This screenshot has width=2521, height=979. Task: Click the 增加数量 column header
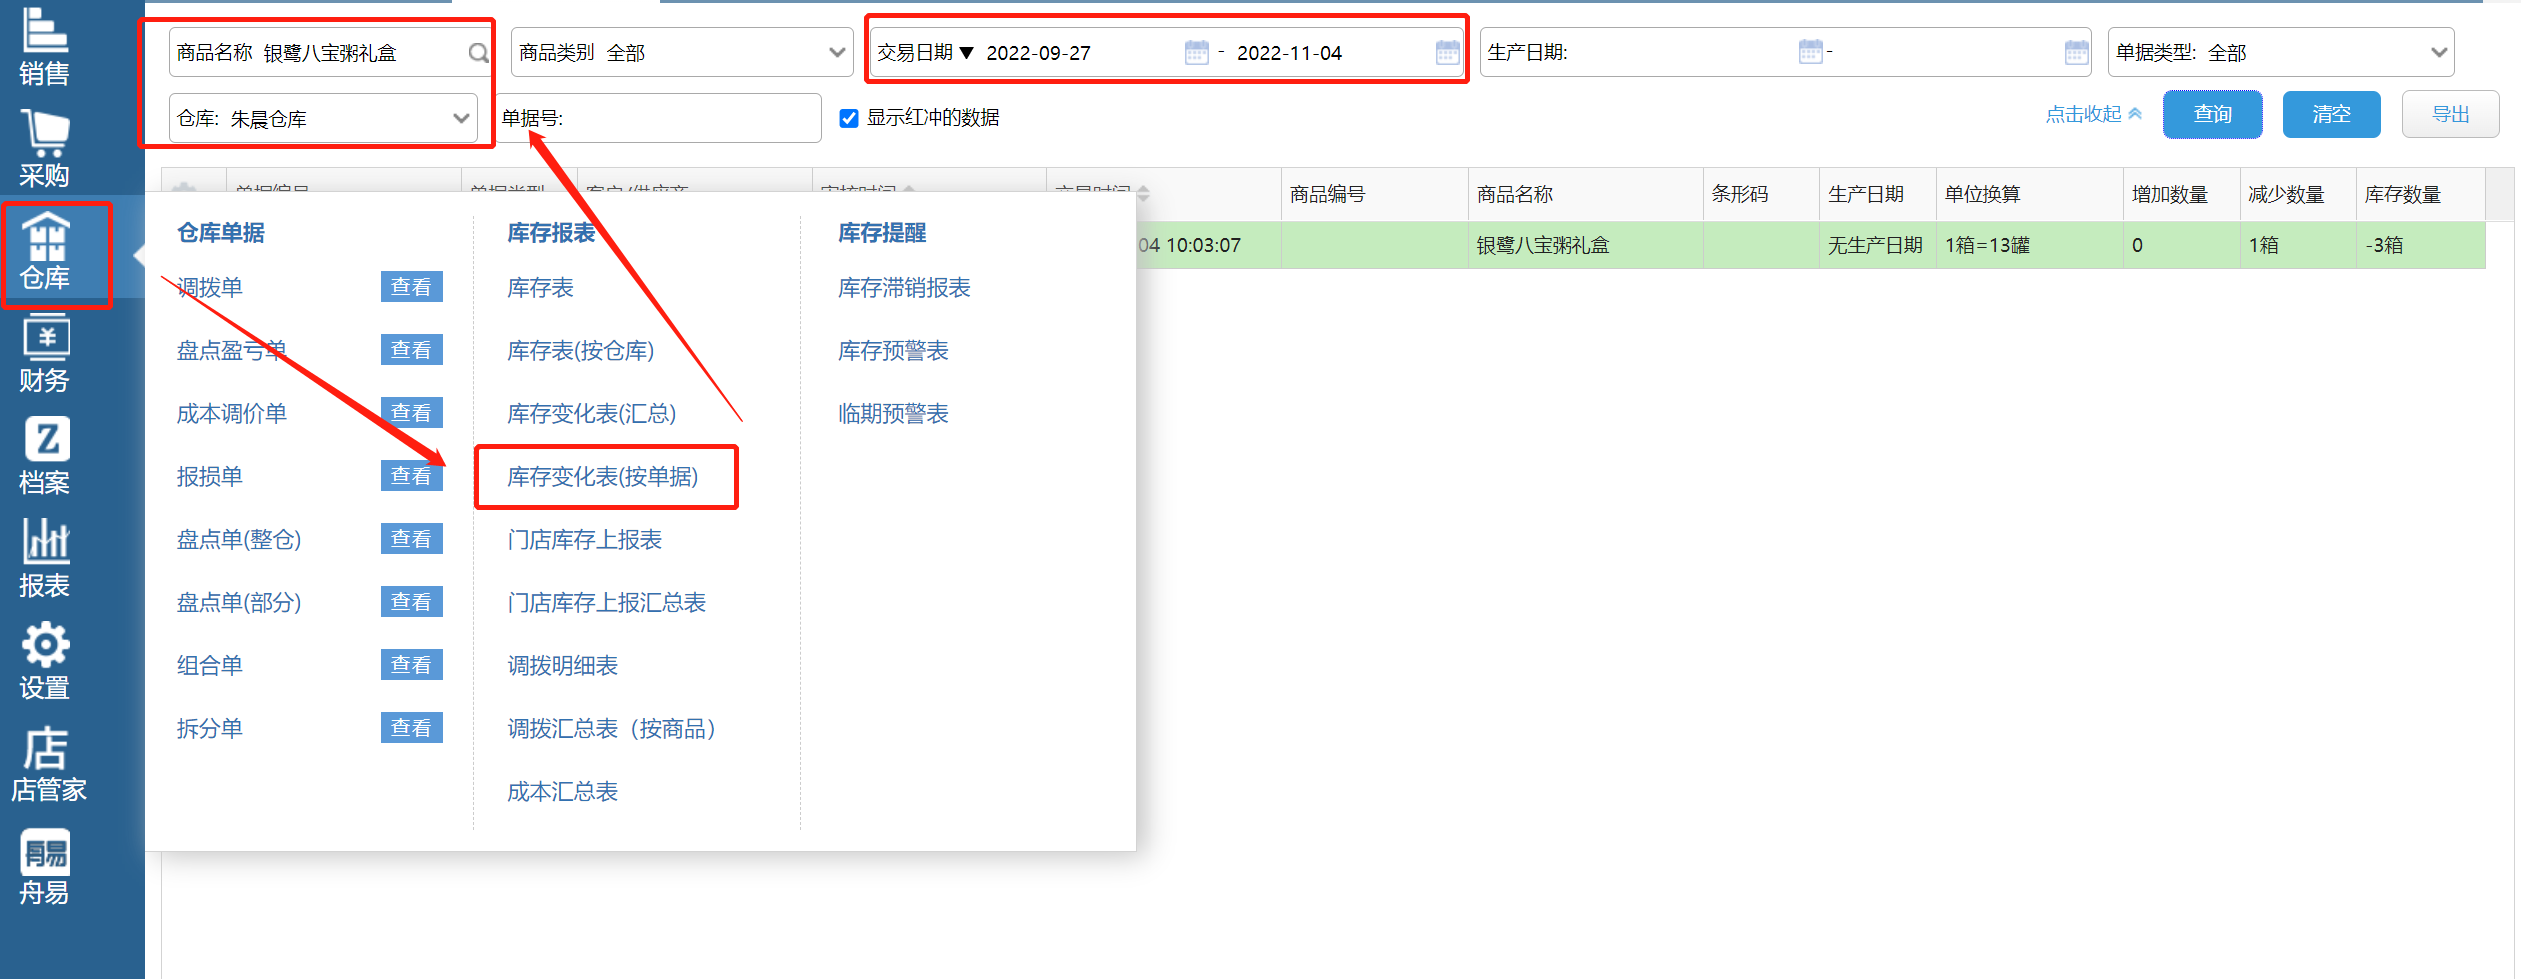point(2181,194)
